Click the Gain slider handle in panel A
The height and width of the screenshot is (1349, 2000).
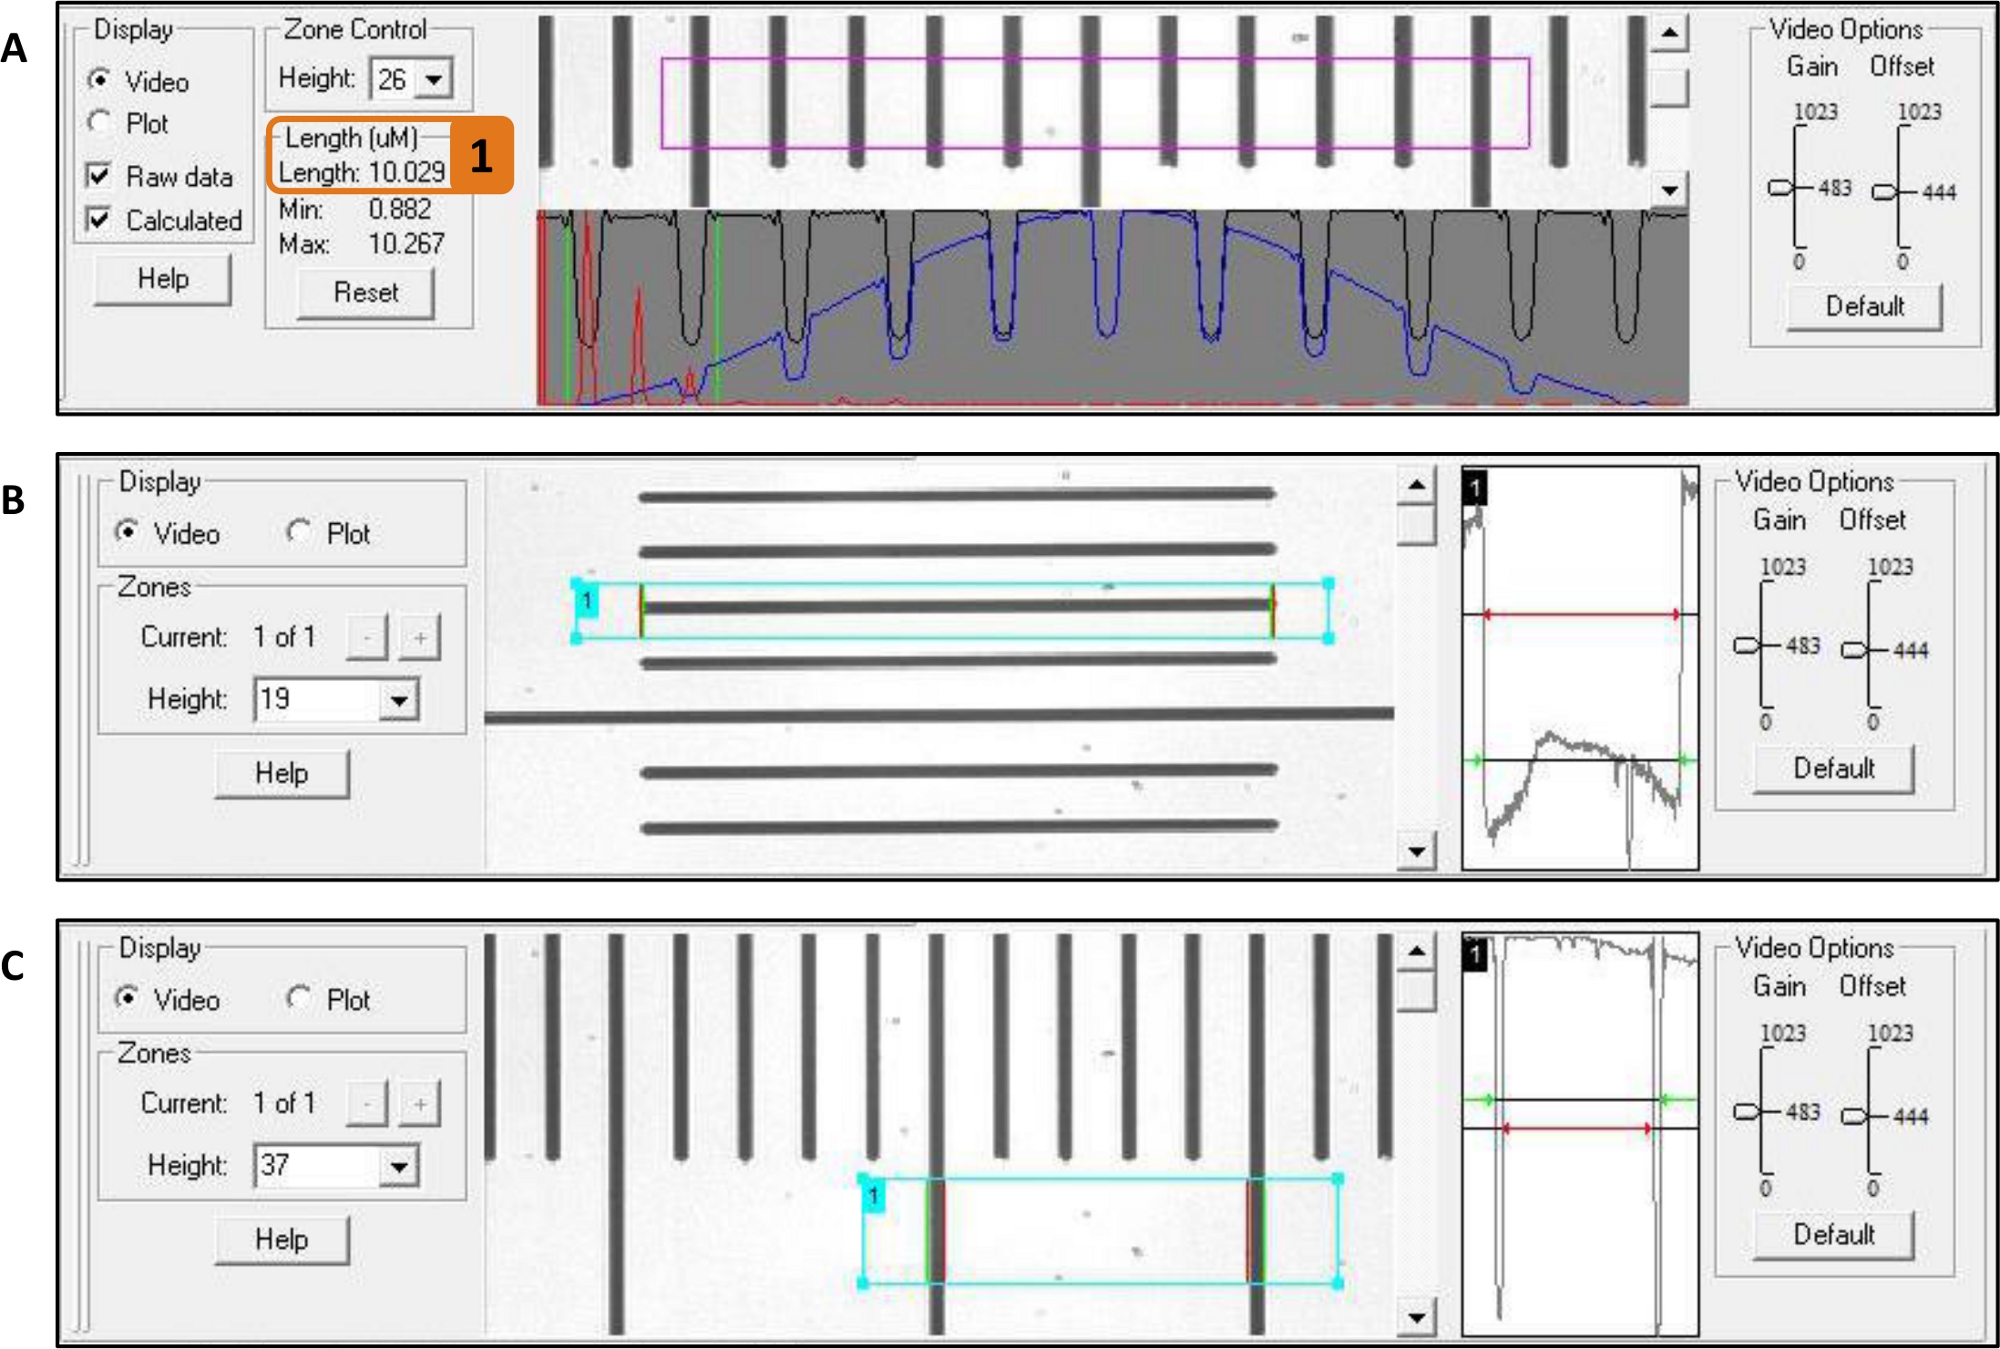point(1781,188)
